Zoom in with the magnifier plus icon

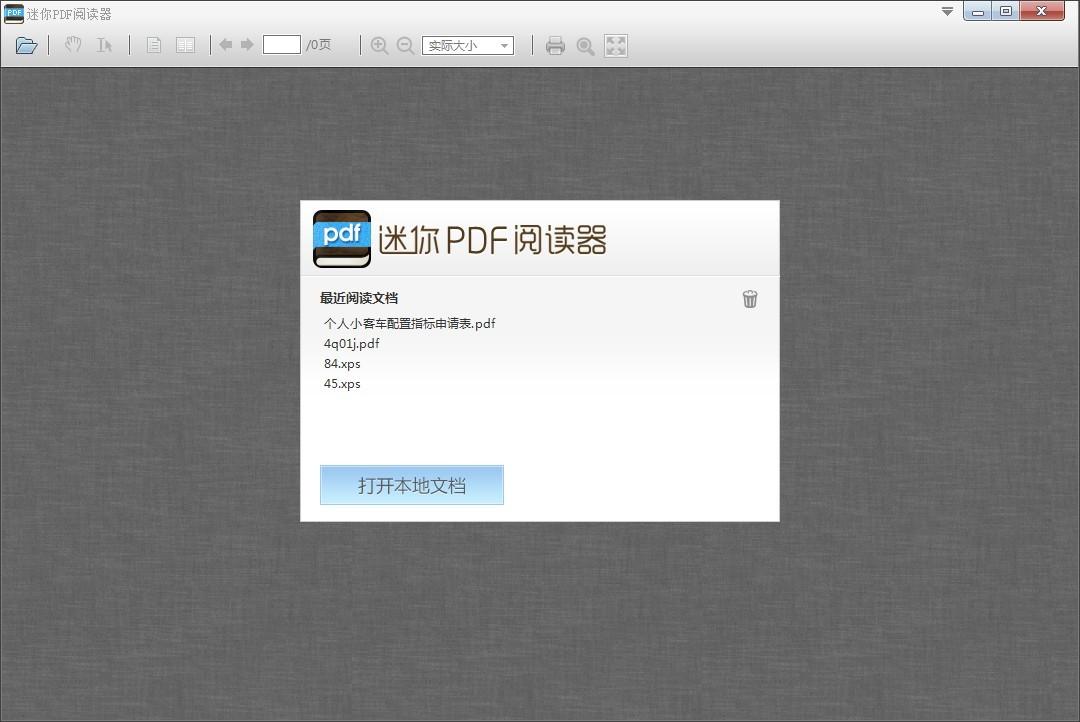click(379, 45)
